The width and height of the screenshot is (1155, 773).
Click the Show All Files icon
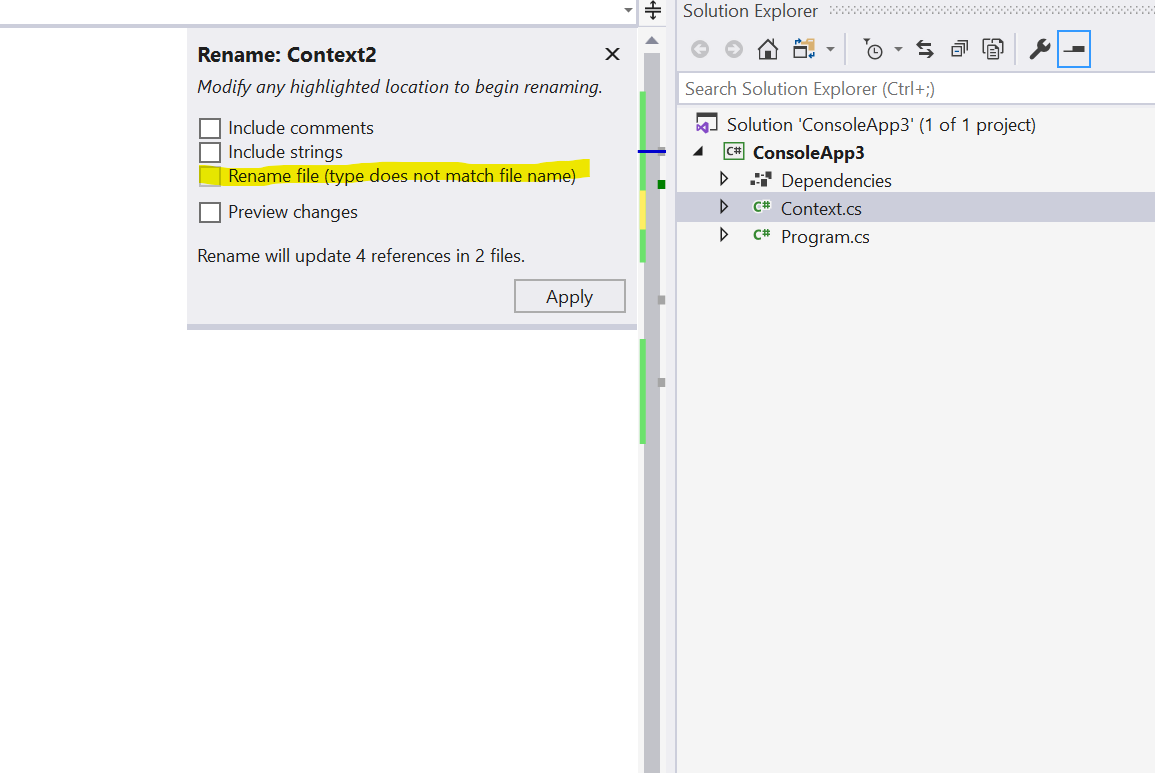993,48
